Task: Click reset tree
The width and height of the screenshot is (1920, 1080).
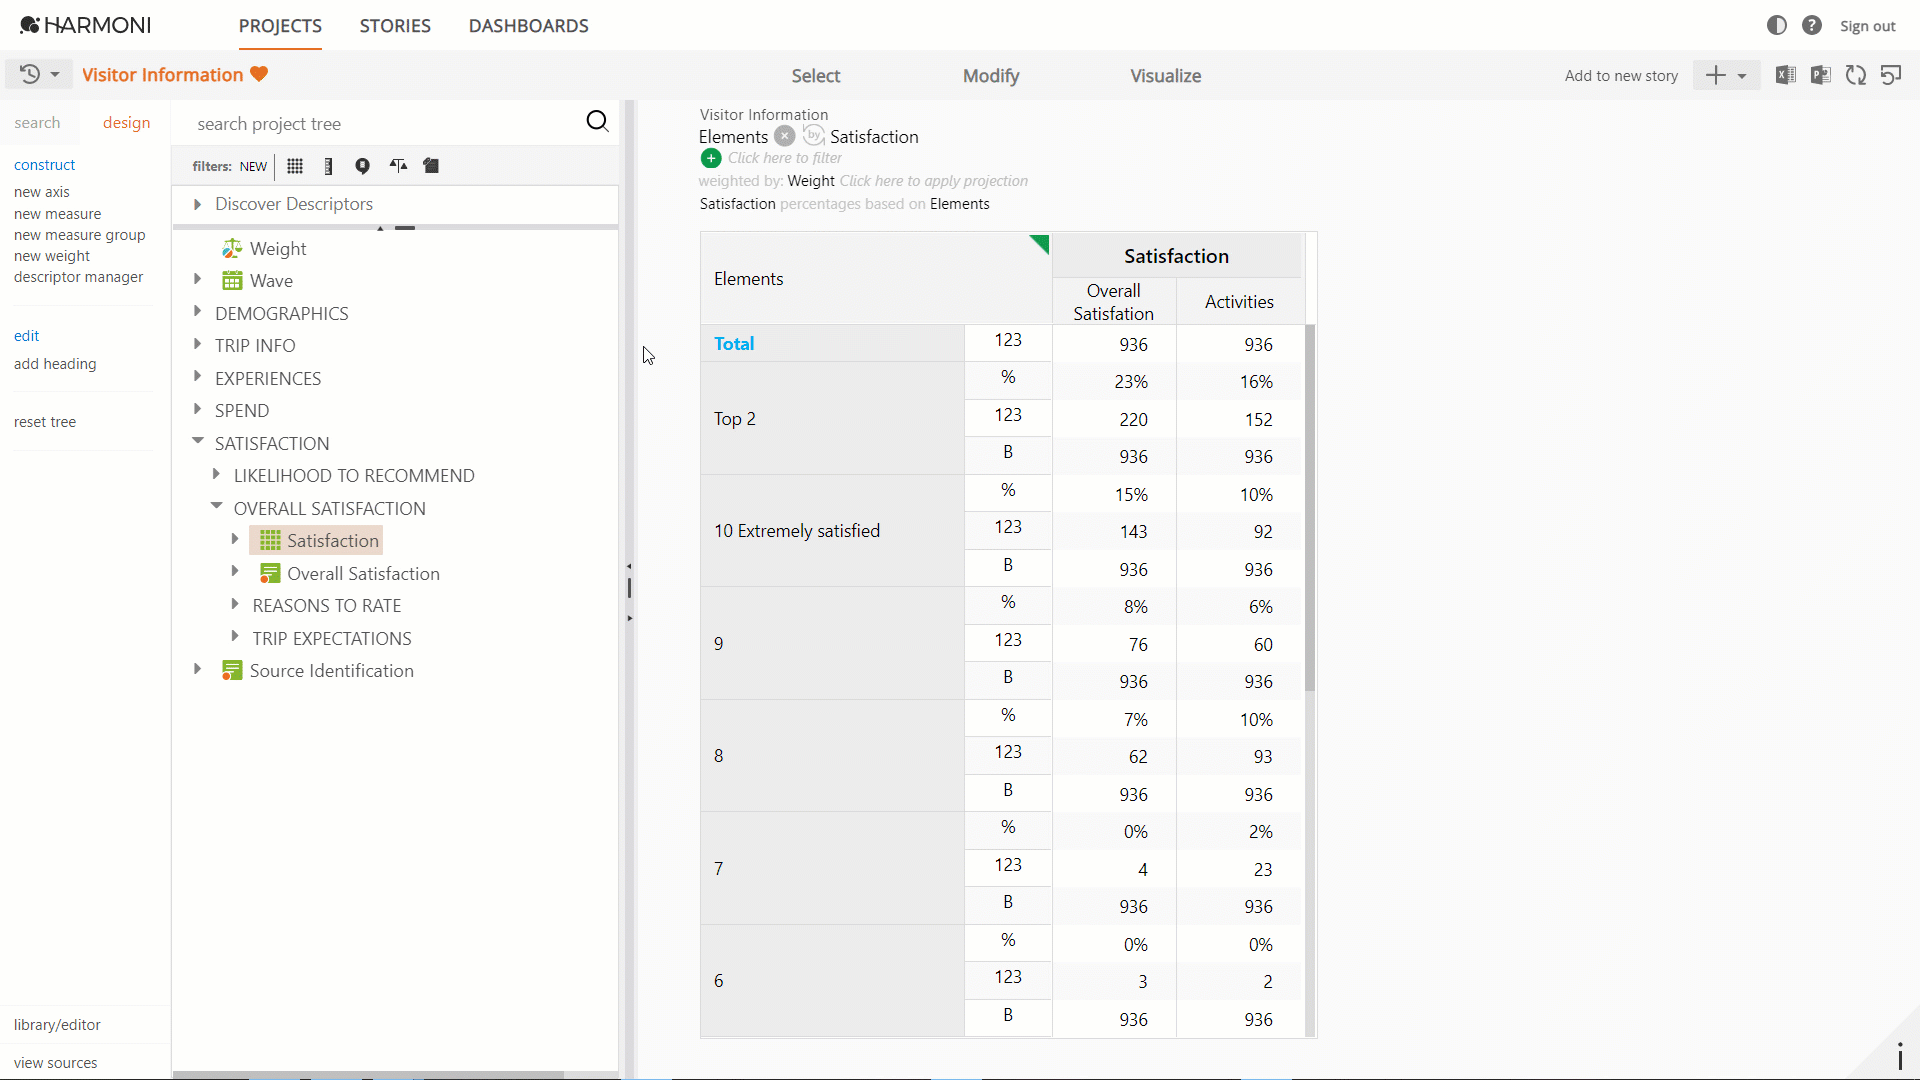Action: [x=45, y=422]
